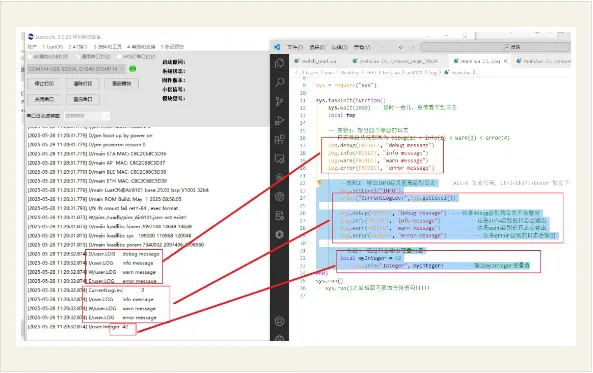
Task: Open the Search view in VS Code sidebar
Action: click(x=279, y=82)
